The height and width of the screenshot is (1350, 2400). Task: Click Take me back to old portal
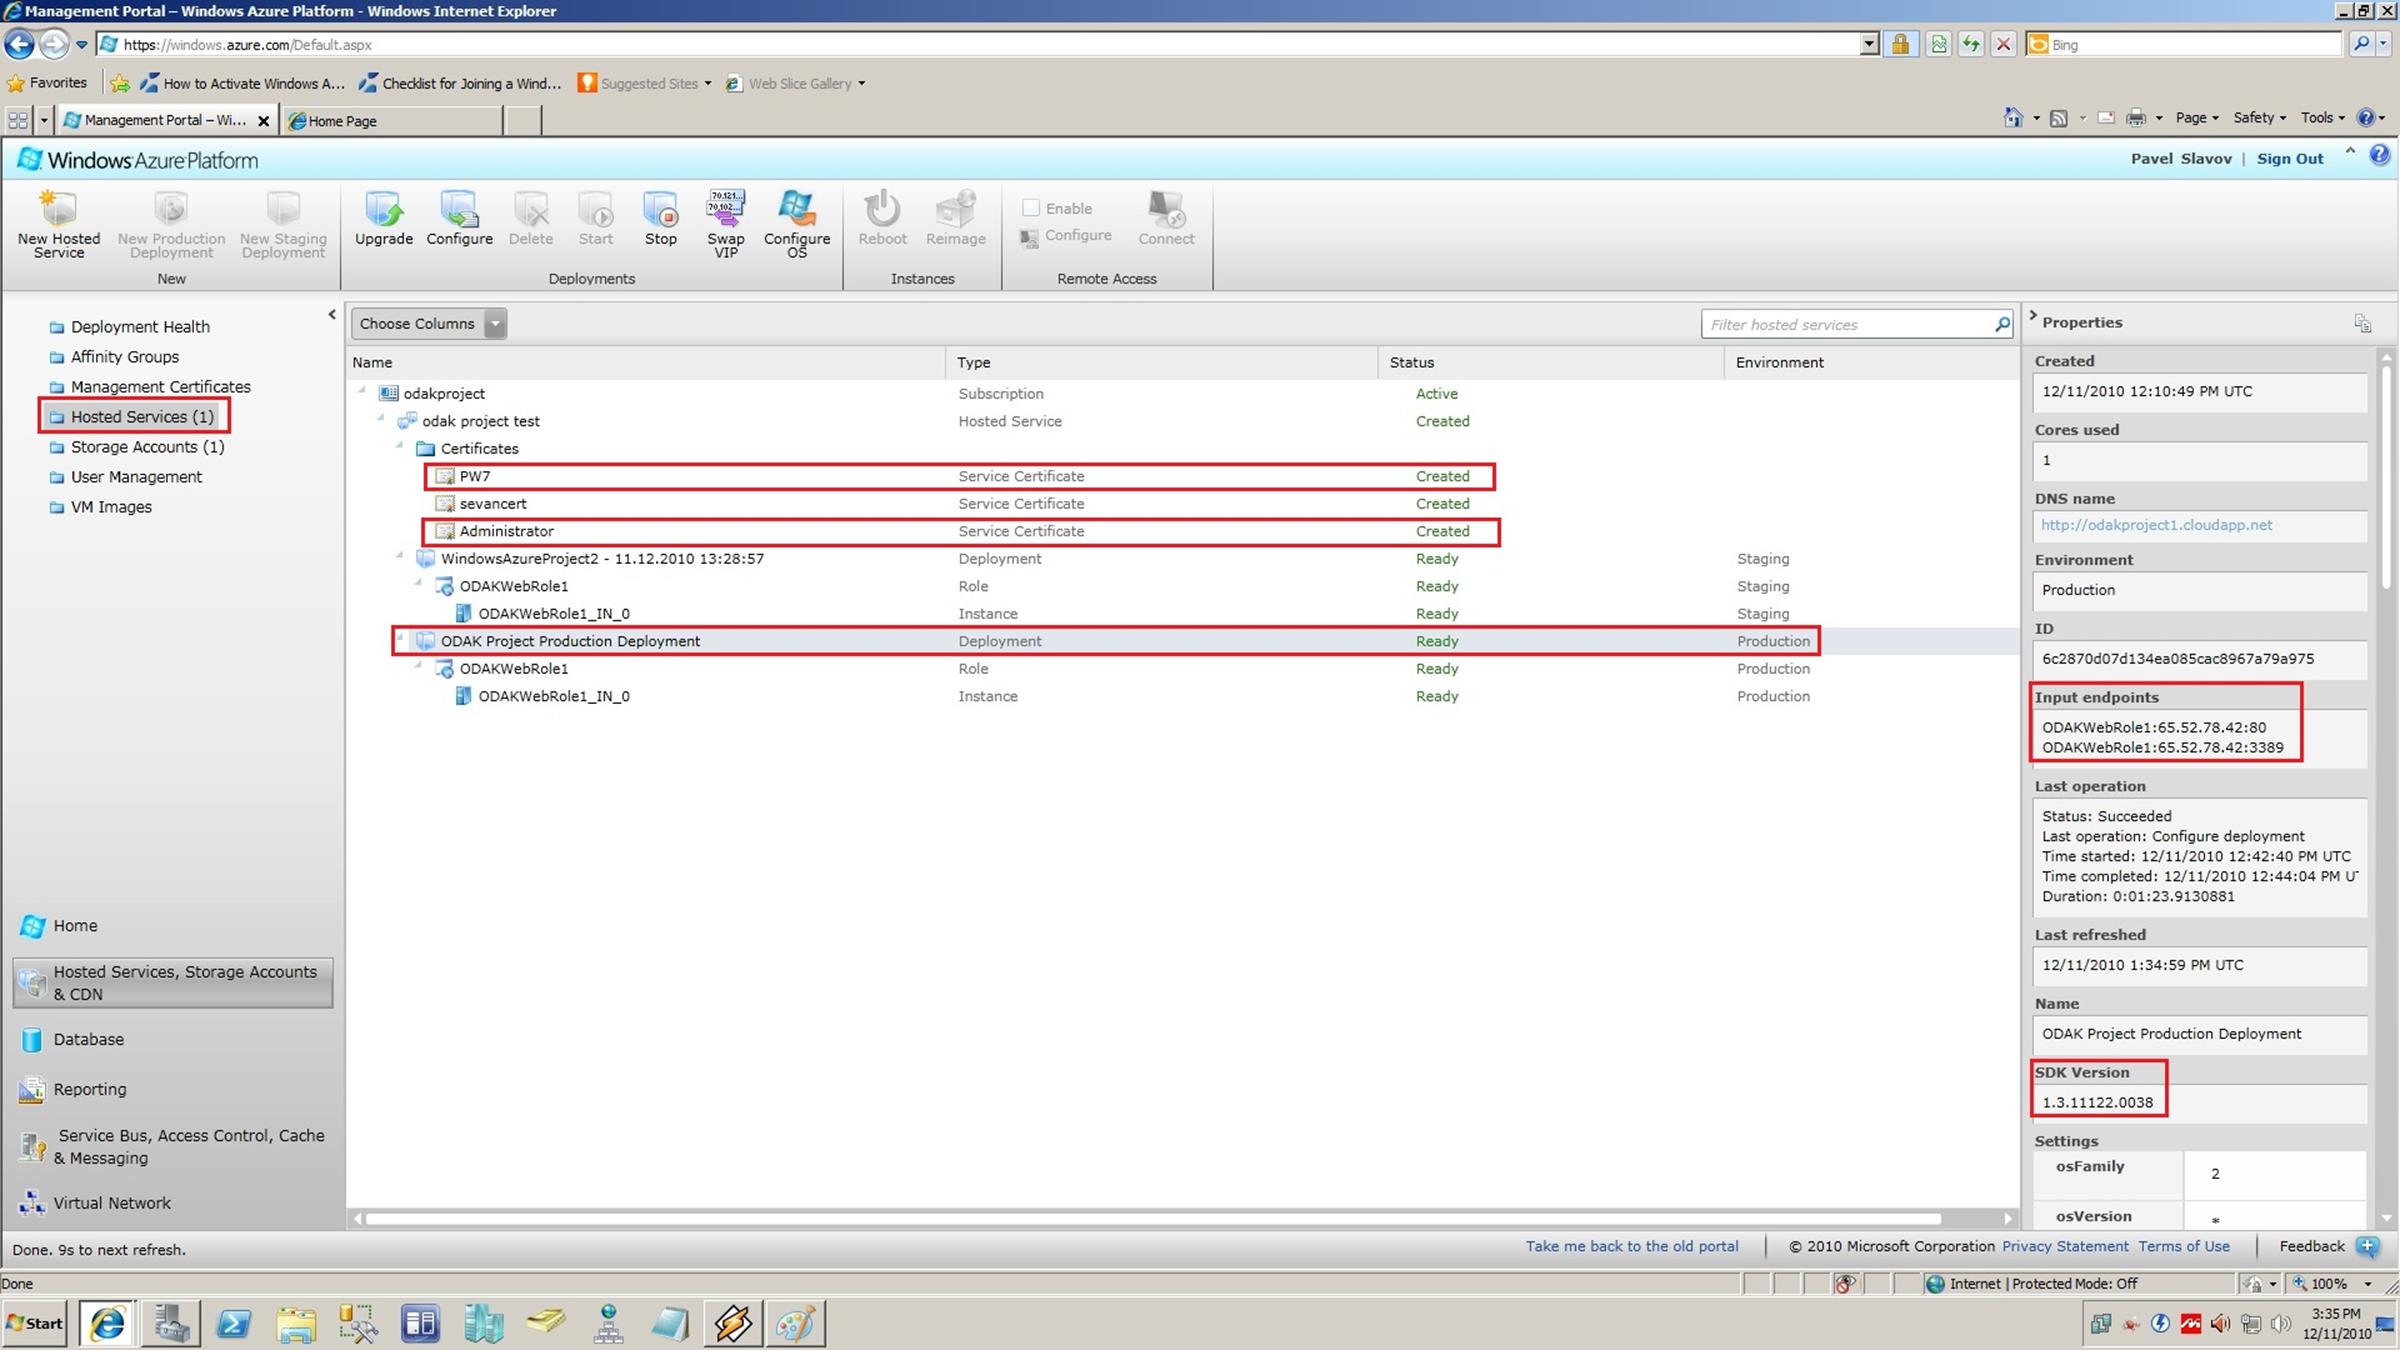tap(1631, 1246)
